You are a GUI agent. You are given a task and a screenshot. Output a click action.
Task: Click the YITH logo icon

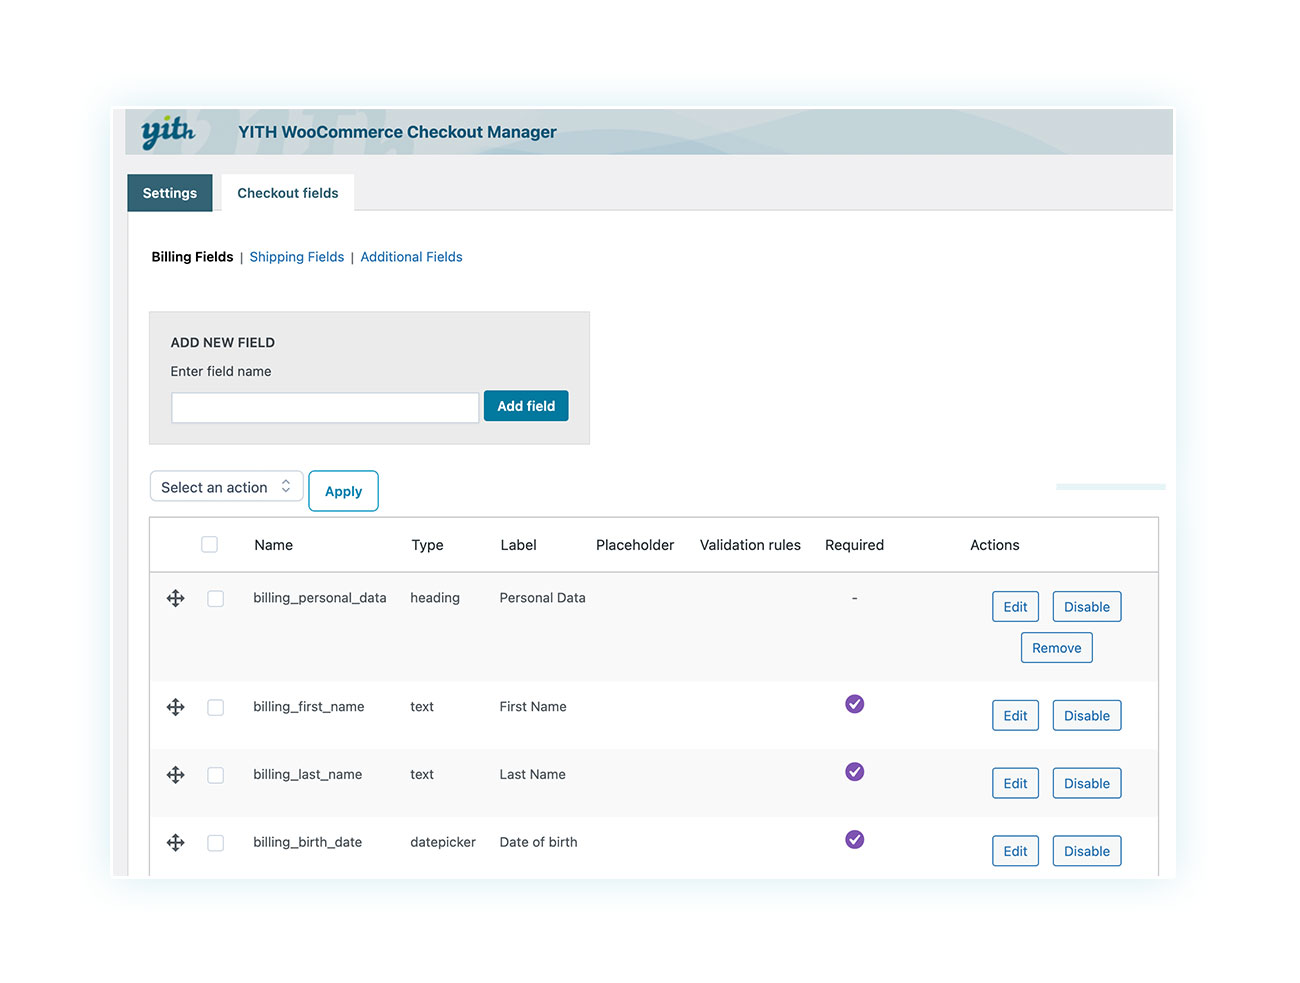tap(167, 132)
